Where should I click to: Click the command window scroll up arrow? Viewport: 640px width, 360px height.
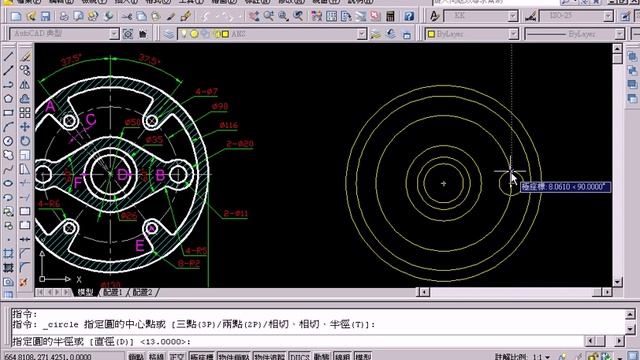pos(630,314)
